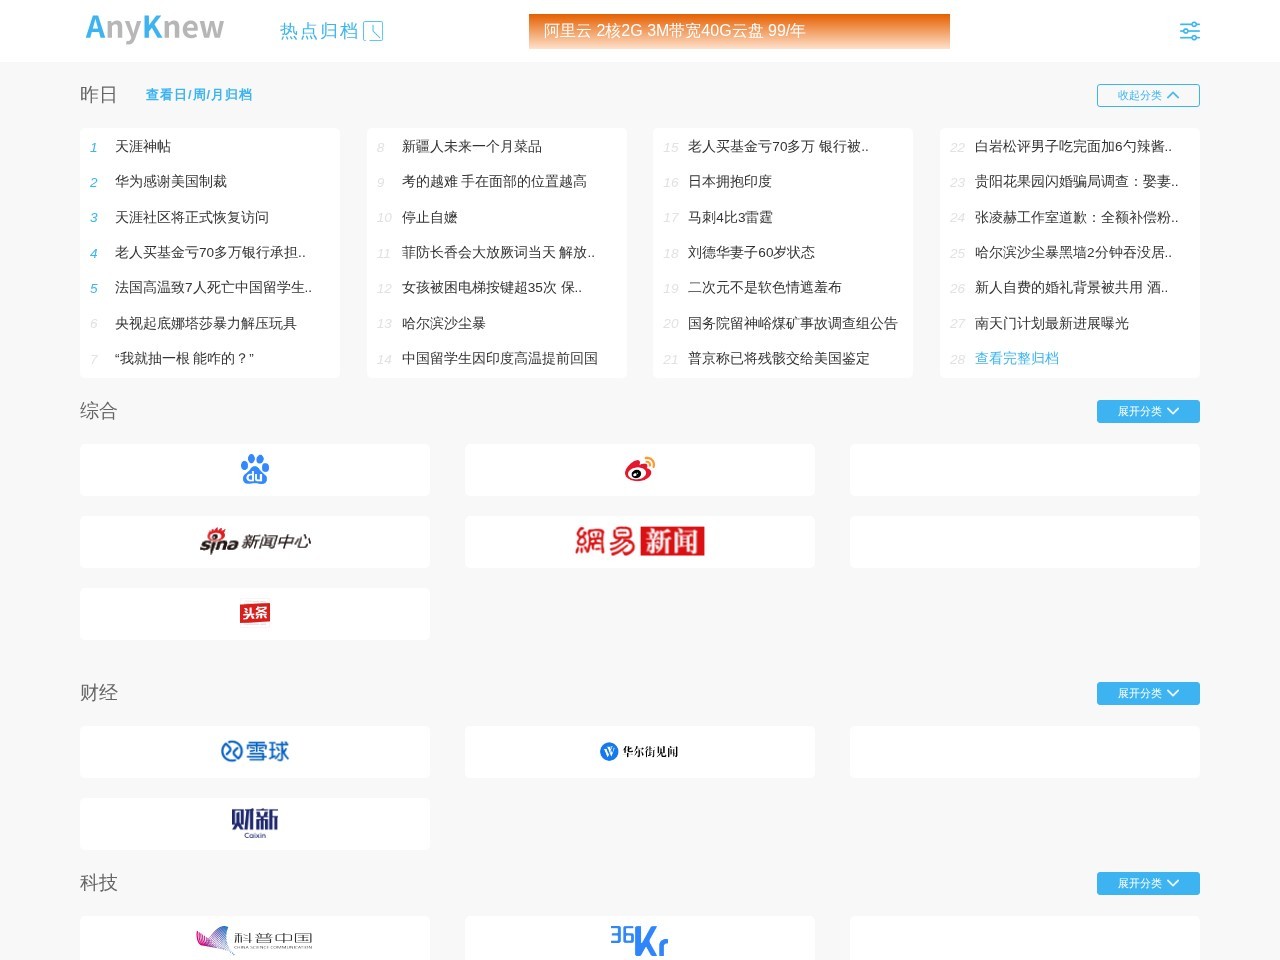Click the 阿里云 2核2G banner ad

click(739, 31)
